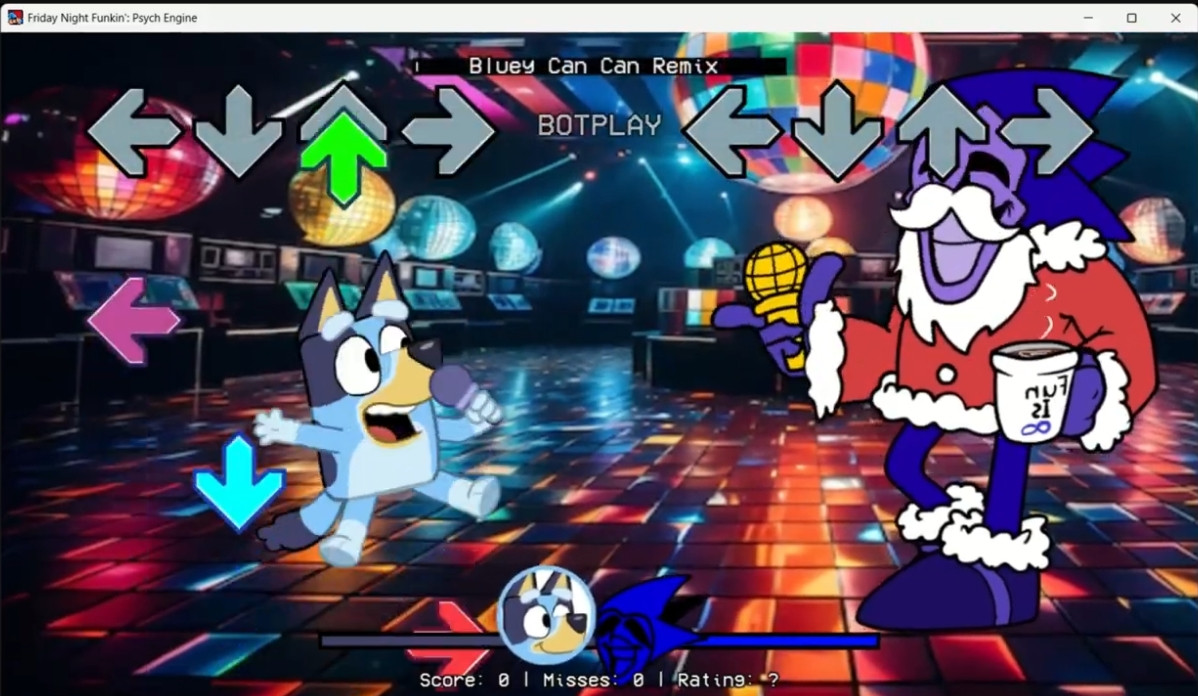Viewport: 1198px width, 696px height.
Task: Click the Bluey Can Can Remix song progress bar
Action: click(600, 66)
